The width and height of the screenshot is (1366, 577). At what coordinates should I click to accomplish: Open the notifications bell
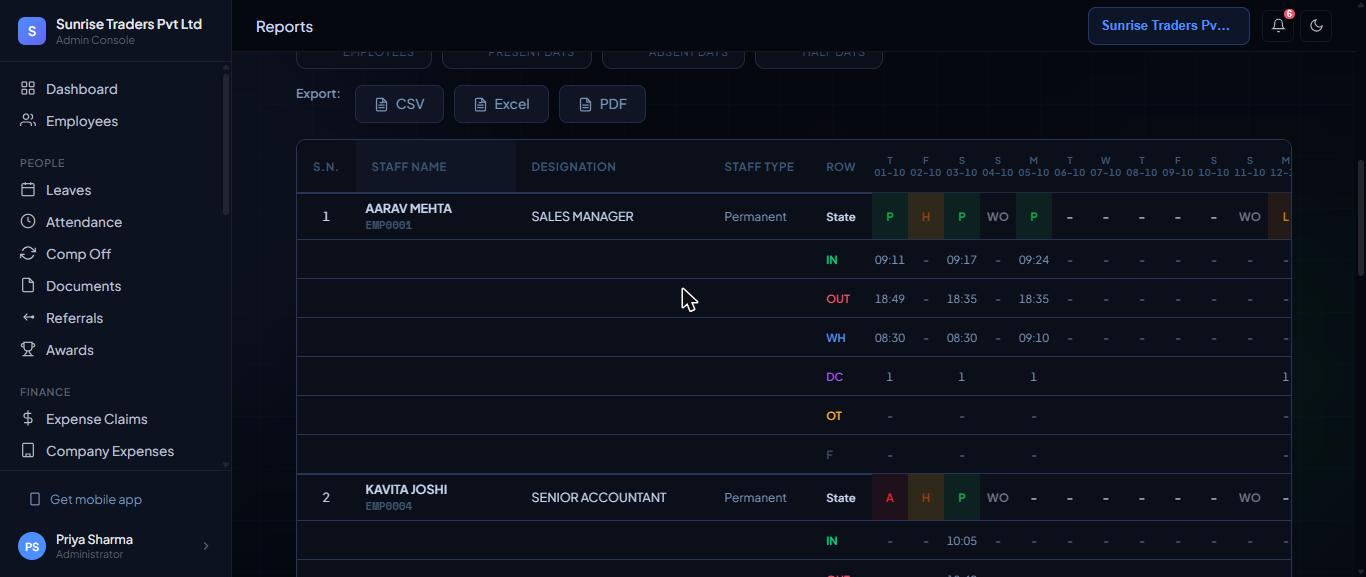[1278, 26]
